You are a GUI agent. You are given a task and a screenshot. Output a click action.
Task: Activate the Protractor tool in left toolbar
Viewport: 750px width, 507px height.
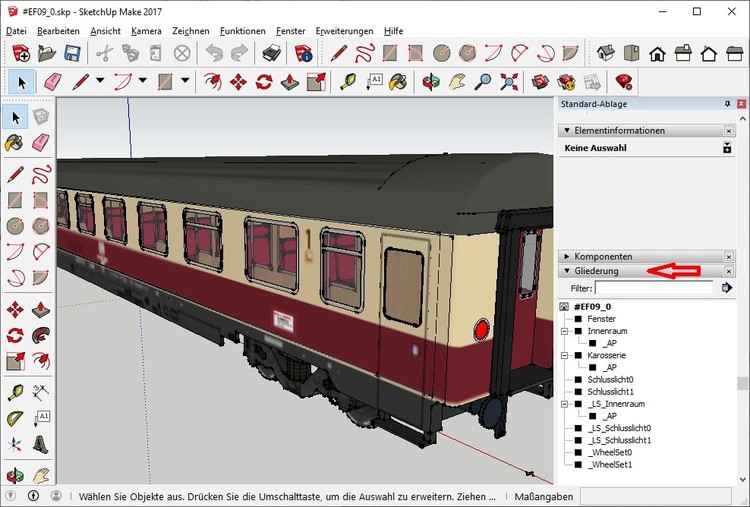click(16, 418)
